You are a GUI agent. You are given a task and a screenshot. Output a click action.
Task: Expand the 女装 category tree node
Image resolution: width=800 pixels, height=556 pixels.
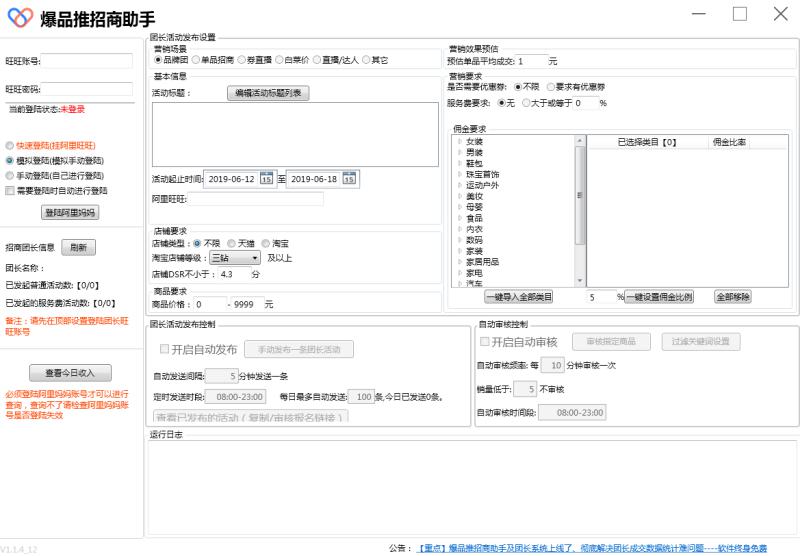coord(460,142)
